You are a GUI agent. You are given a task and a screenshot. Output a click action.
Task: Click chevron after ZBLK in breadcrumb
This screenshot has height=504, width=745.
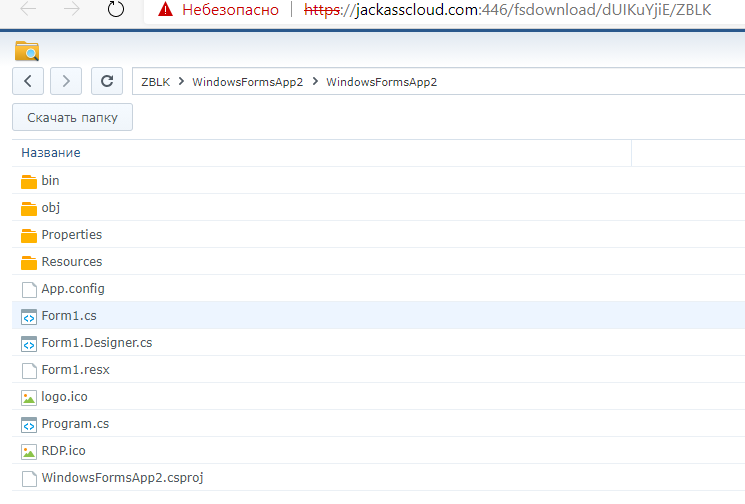pos(181,81)
